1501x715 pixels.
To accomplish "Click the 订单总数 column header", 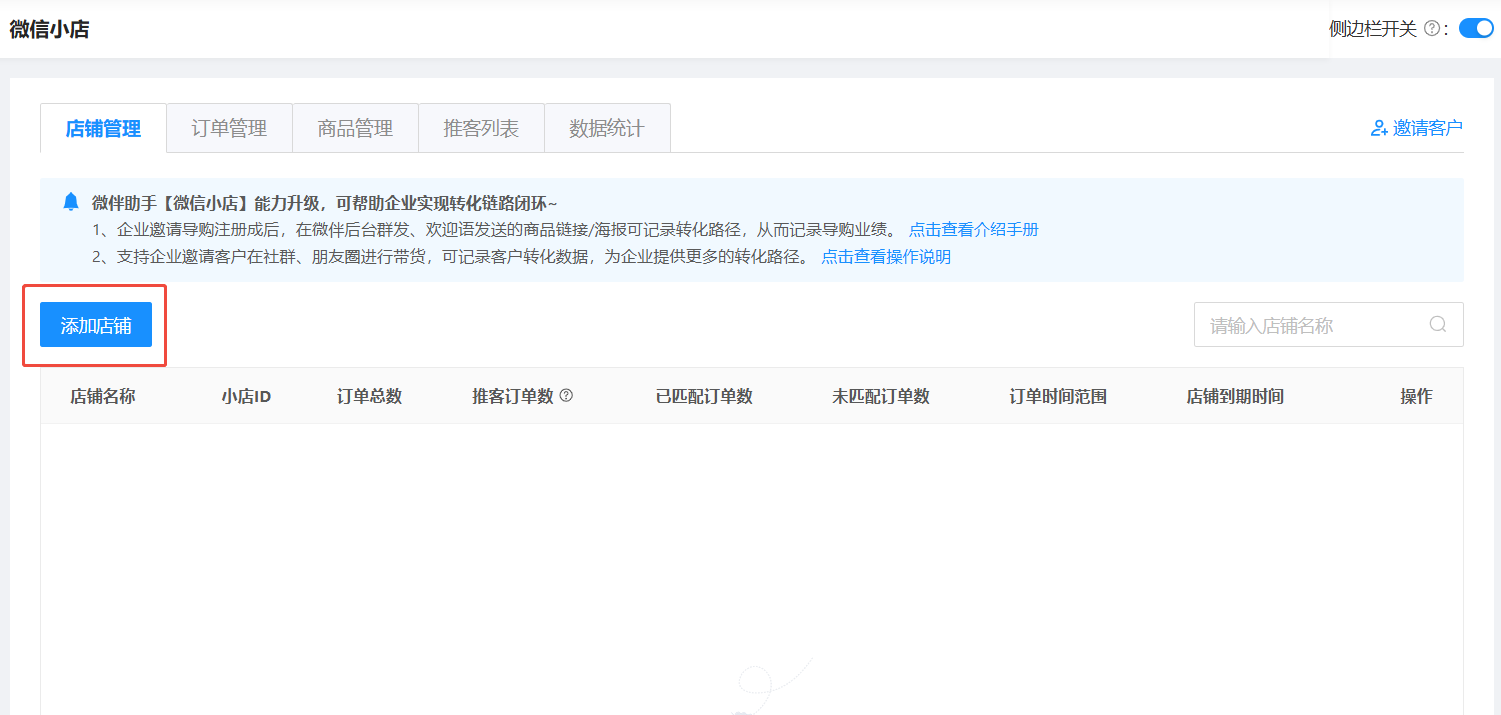I will 369,396.
